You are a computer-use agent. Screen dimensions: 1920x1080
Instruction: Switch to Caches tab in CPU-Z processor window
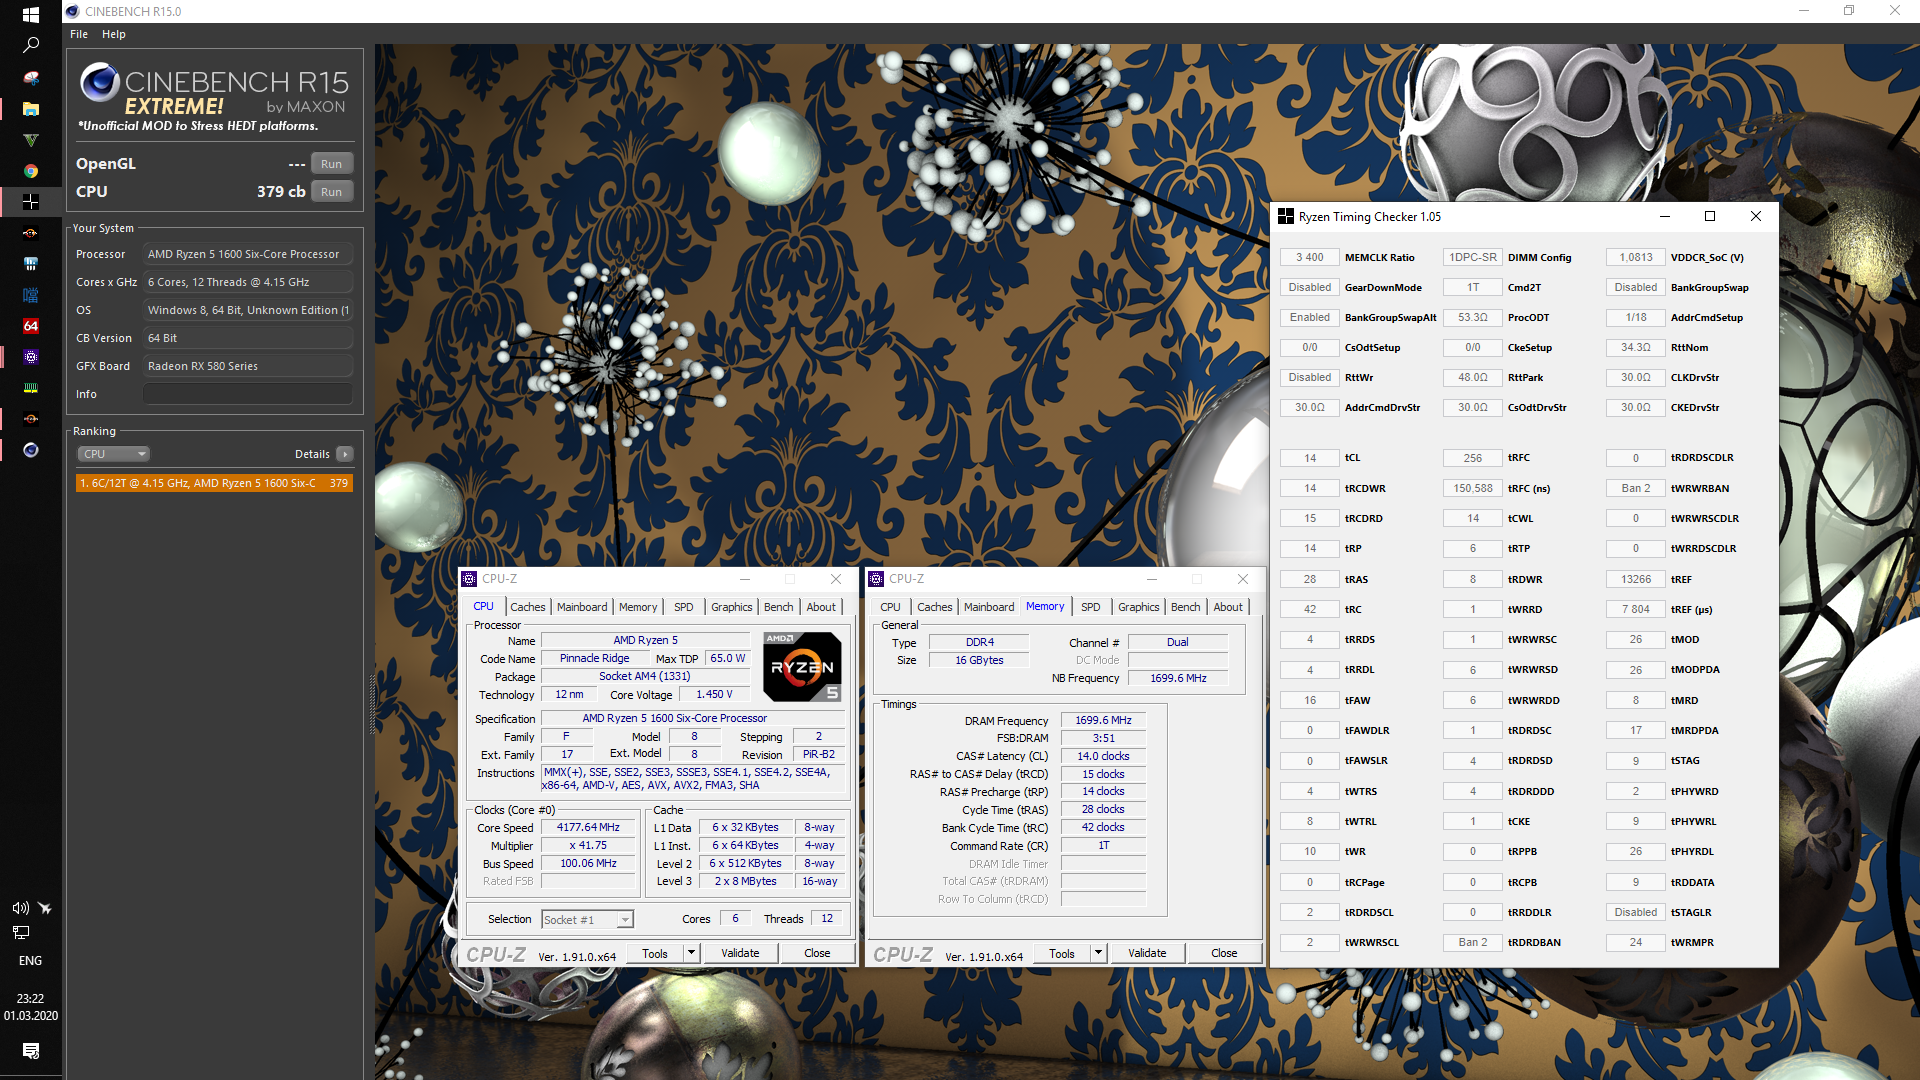tap(528, 607)
